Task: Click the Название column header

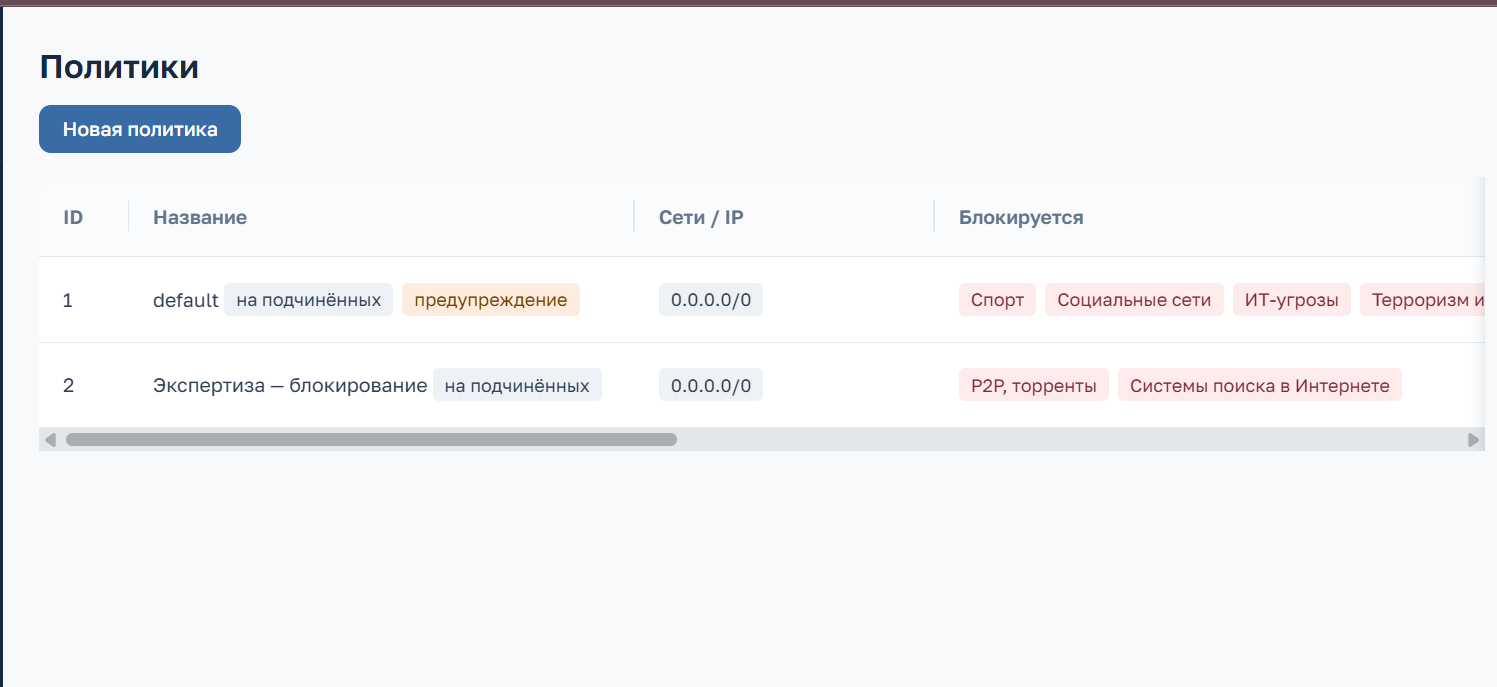Action: [x=200, y=217]
